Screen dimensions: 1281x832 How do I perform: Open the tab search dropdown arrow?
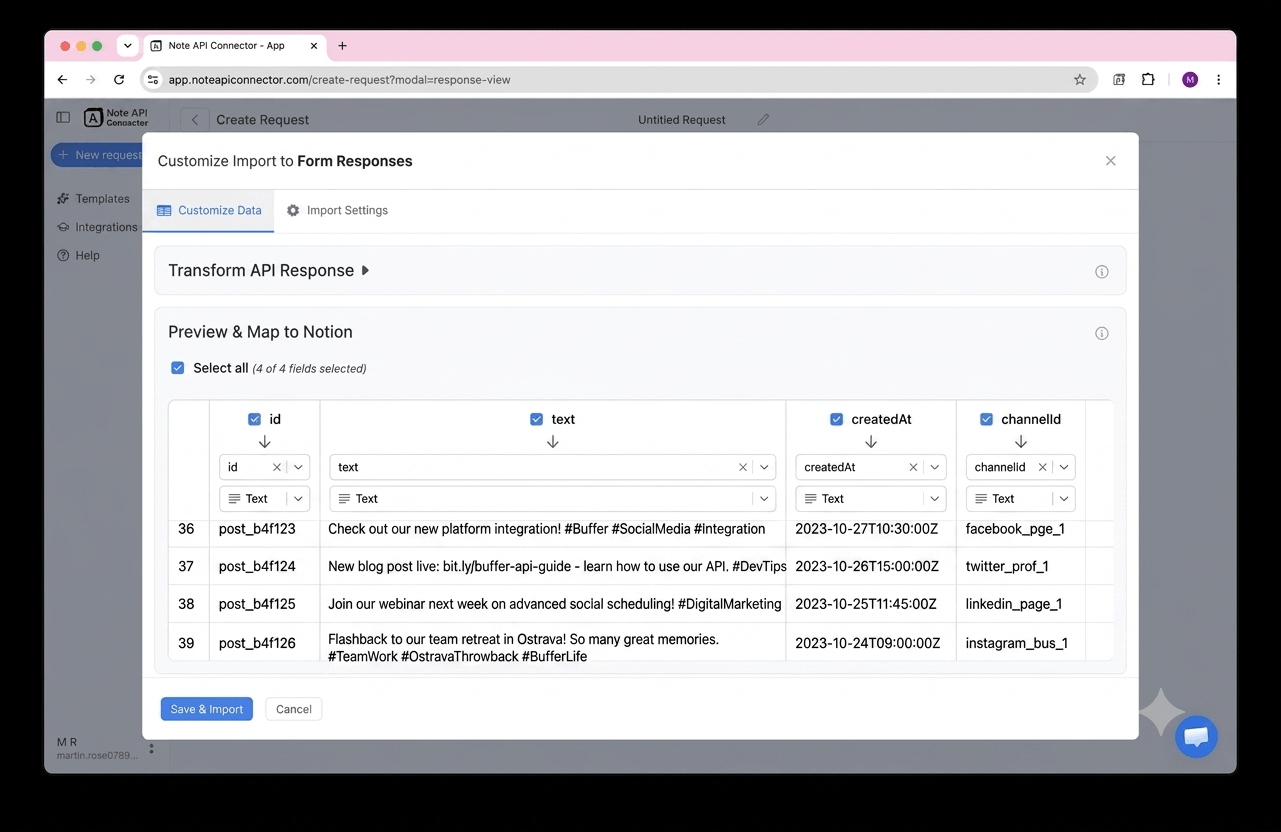(x=128, y=46)
